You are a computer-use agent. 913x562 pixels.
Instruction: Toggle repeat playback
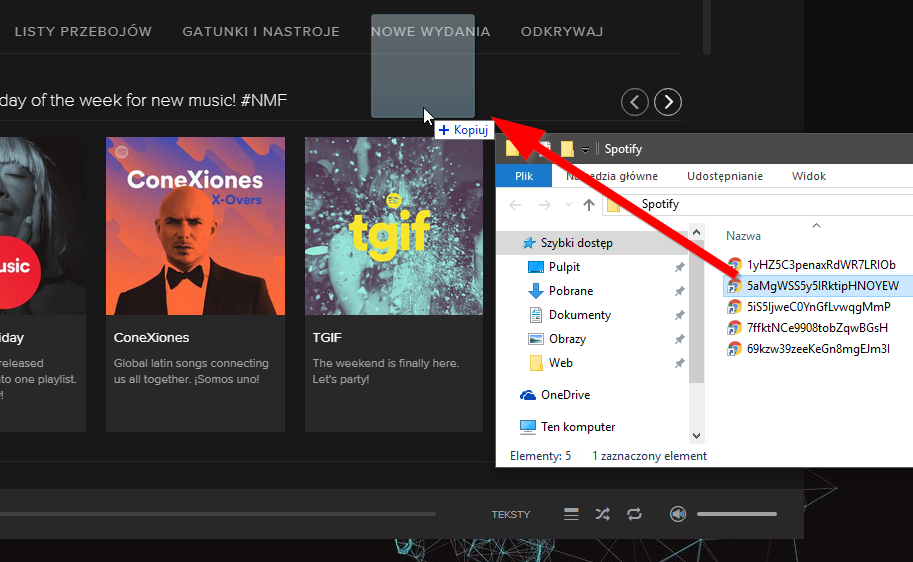coord(634,514)
